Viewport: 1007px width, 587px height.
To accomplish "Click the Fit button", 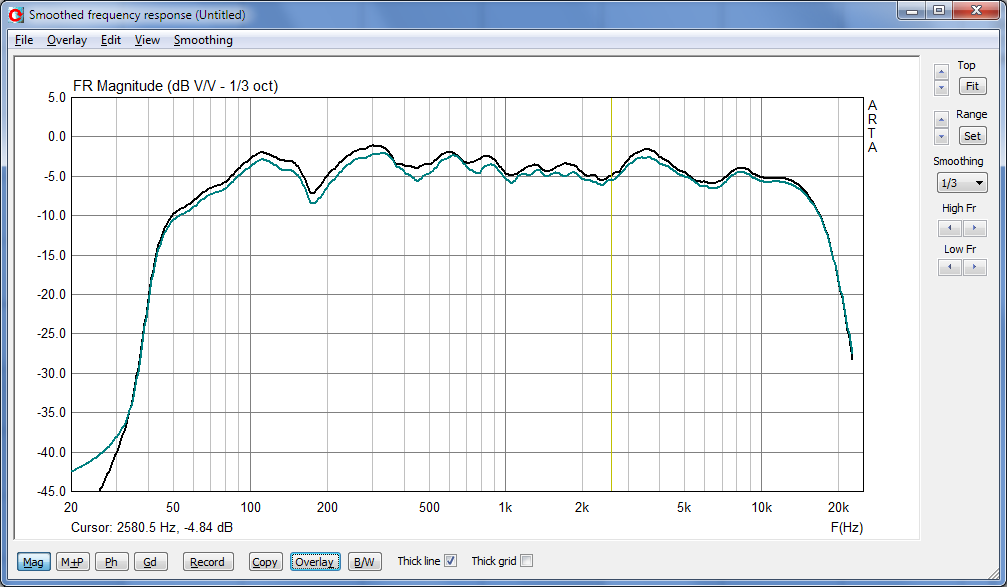I will pyautogui.click(x=972, y=86).
